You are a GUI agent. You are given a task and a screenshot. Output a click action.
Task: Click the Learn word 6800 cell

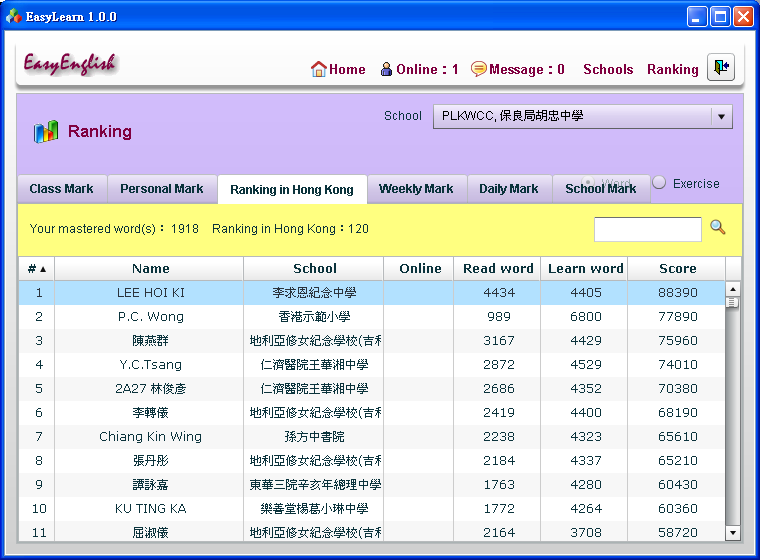click(x=586, y=317)
